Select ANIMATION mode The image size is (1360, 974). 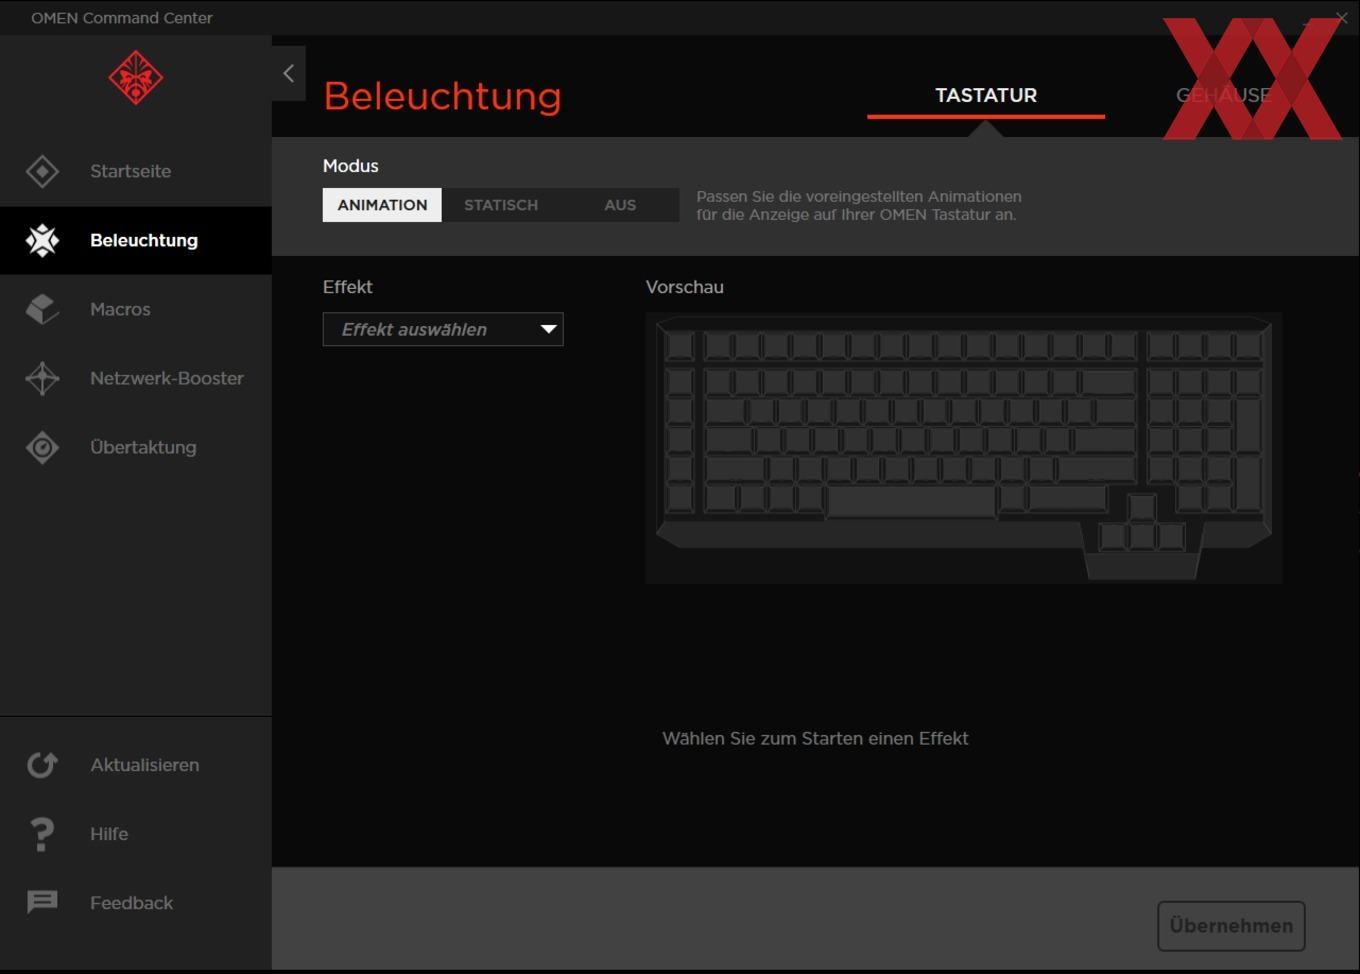coord(382,205)
